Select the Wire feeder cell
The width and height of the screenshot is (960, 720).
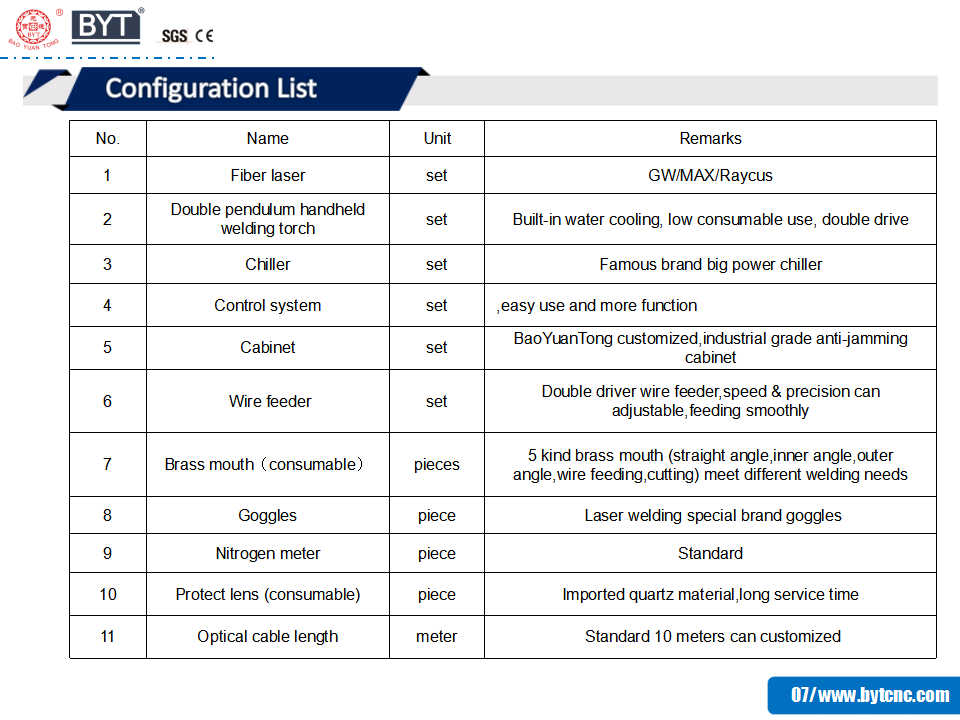(x=269, y=402)
